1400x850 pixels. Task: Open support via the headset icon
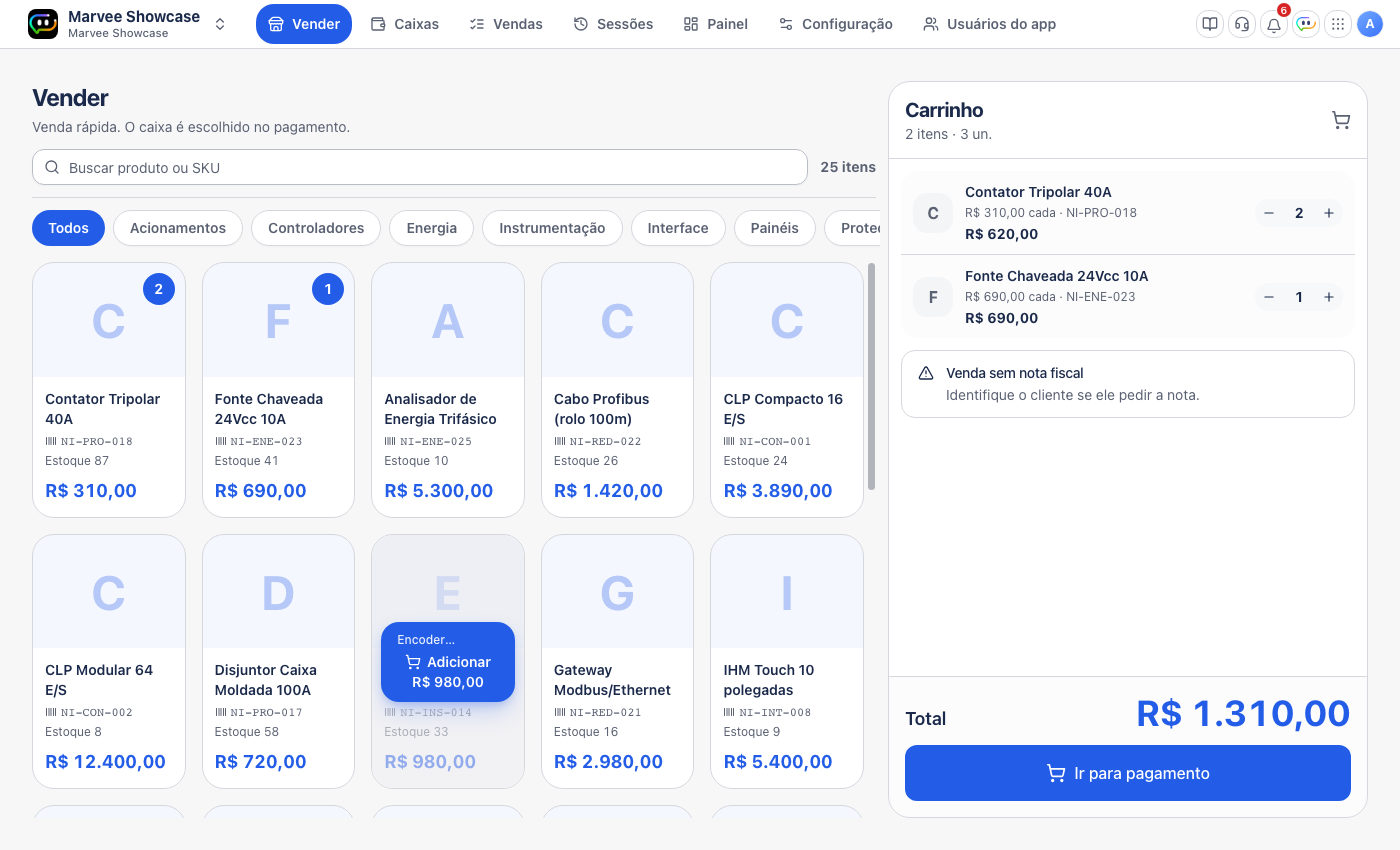[1242, 24]
